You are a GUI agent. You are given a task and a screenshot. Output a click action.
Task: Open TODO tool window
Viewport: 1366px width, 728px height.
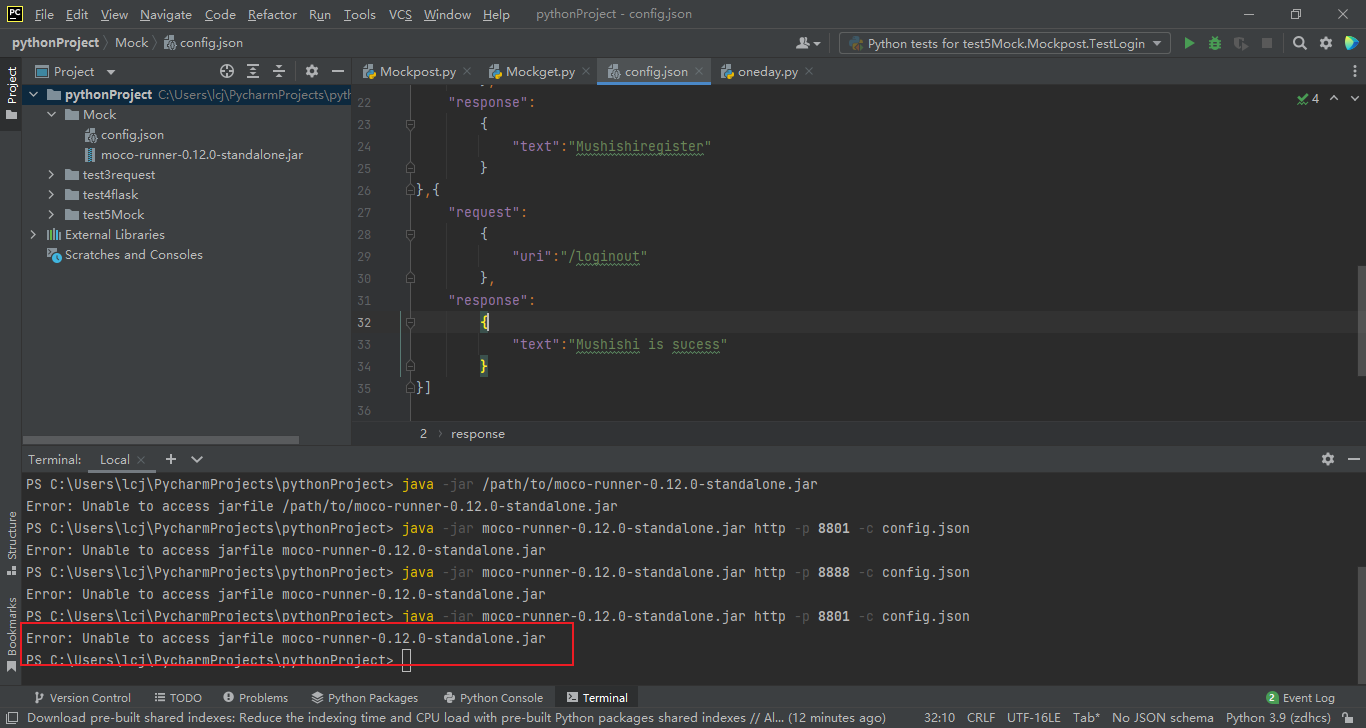[x=178, y=698]
